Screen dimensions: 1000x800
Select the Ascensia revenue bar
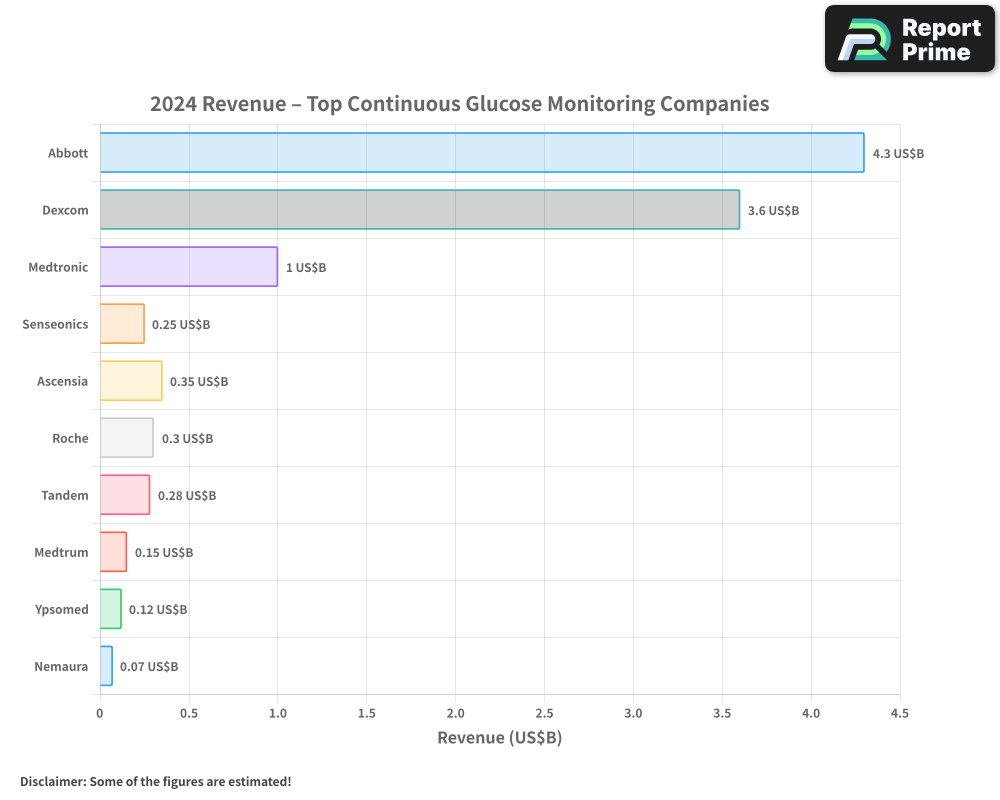pyautogui.click(x=130, y=381)
